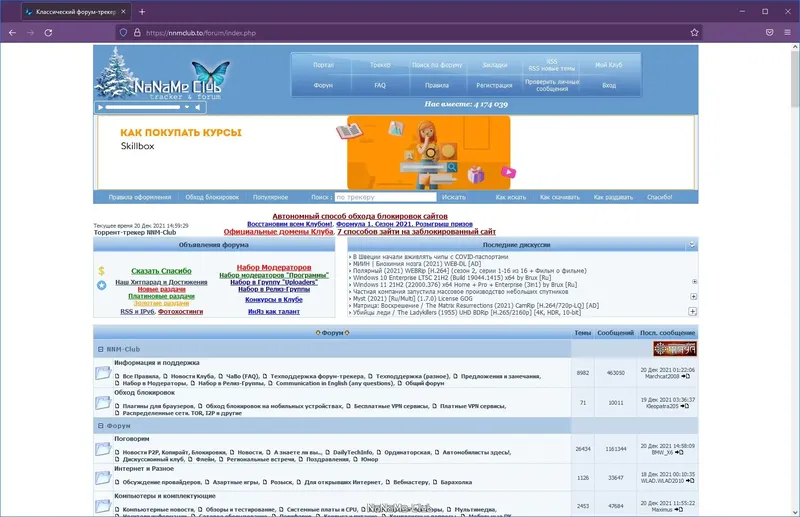Screen dimensions: 800x517
Task: Open the Регистрация menu item
Action: [x=494, y=85]
